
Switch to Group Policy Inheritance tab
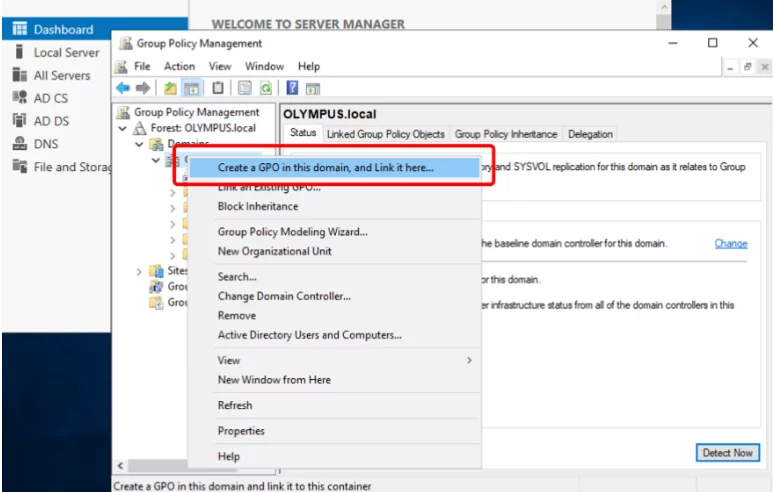(506, 134)
